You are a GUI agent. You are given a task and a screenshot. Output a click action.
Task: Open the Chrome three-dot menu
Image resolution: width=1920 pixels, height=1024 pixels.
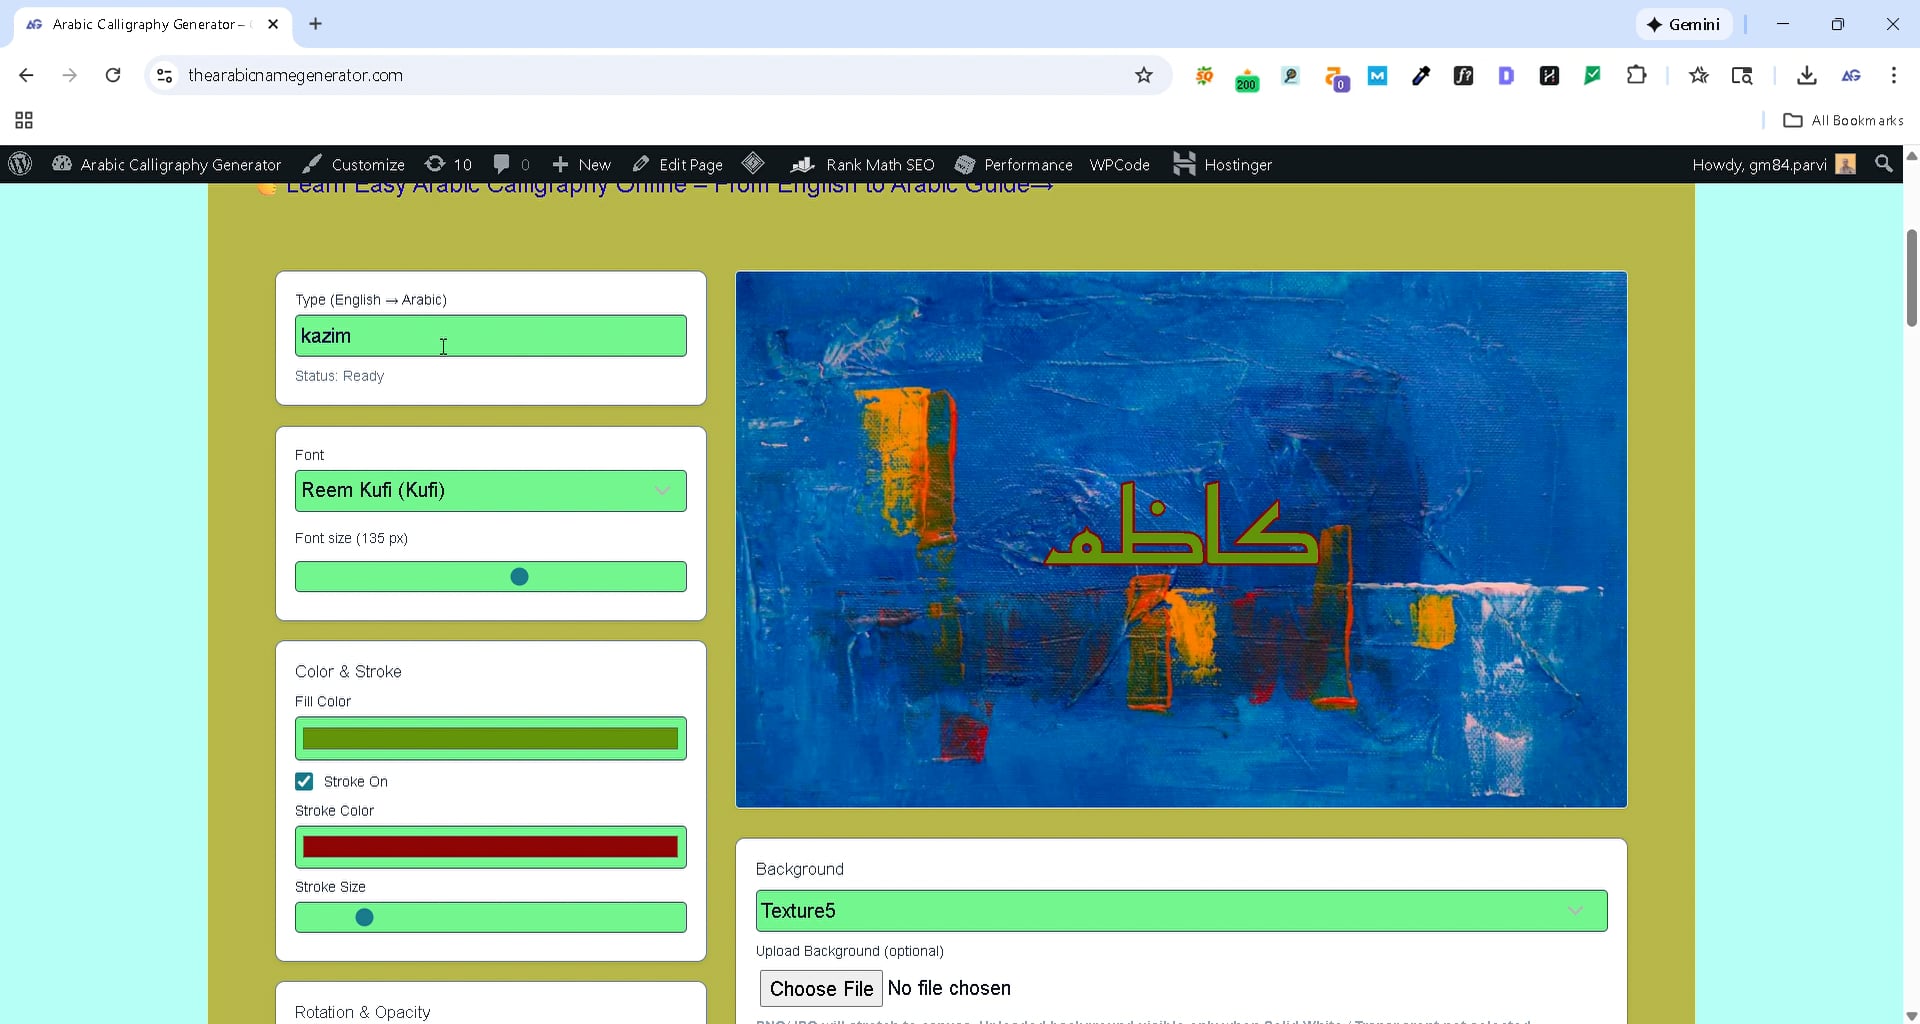(x=1894, y=75)
